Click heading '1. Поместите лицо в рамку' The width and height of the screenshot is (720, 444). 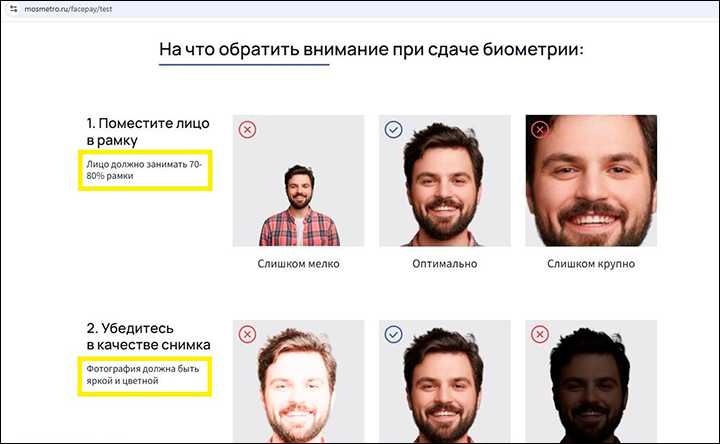pos(148,132)
